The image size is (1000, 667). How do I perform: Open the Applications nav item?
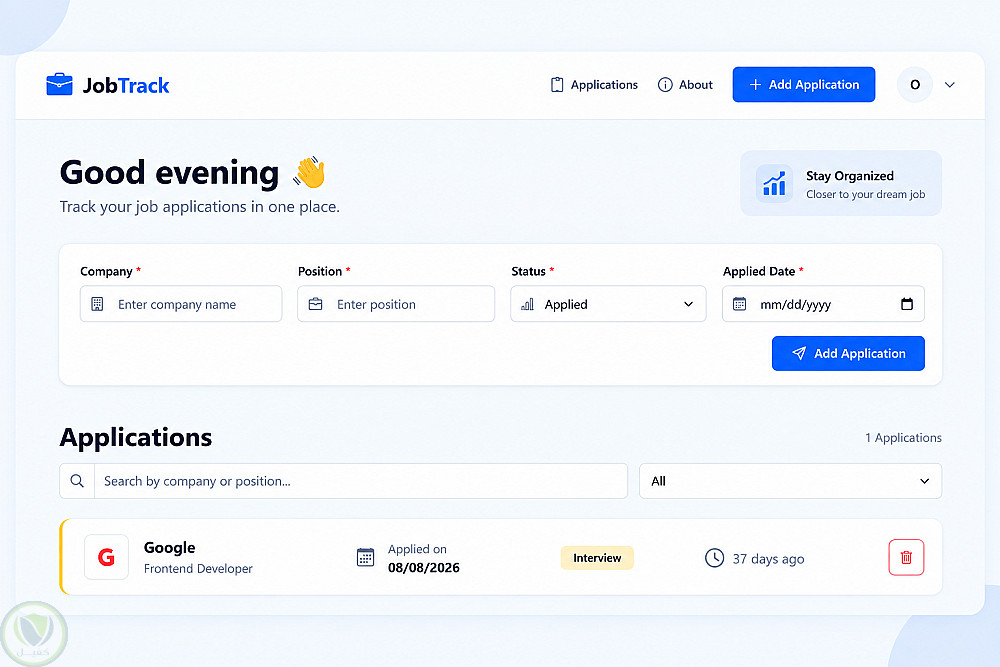[594, 85]
